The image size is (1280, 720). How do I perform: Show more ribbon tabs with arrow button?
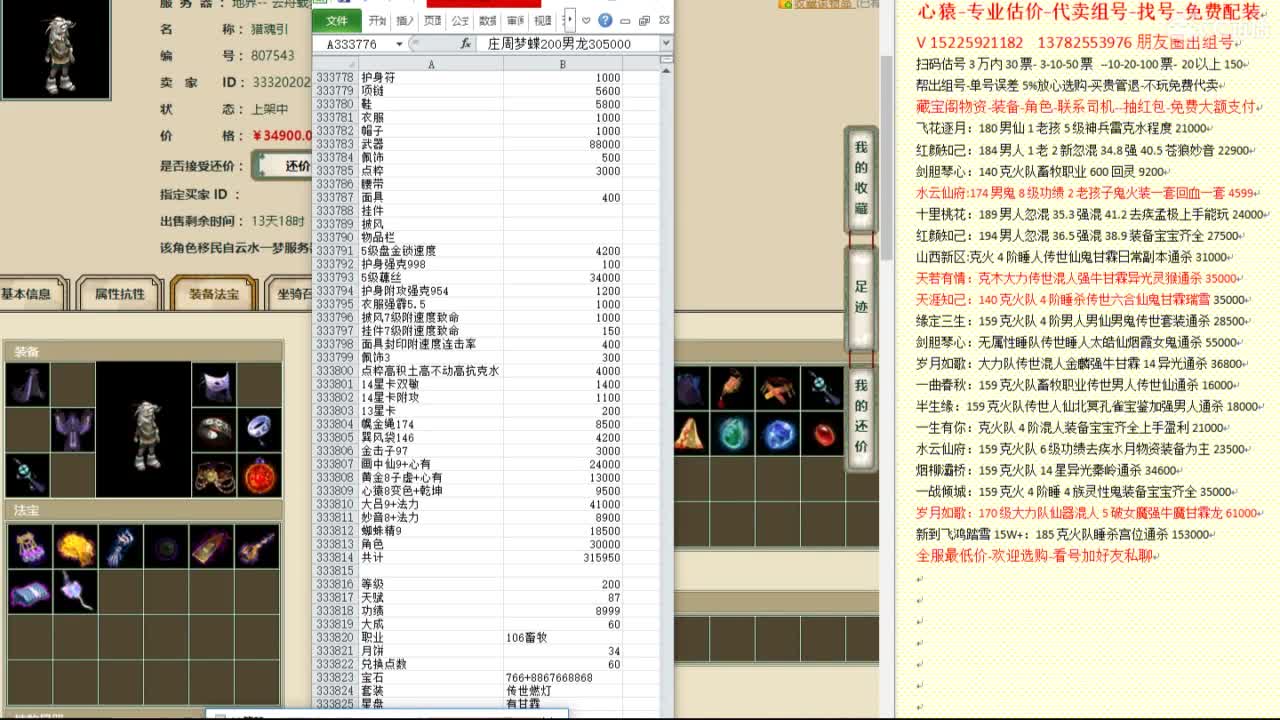pos(569,20)
